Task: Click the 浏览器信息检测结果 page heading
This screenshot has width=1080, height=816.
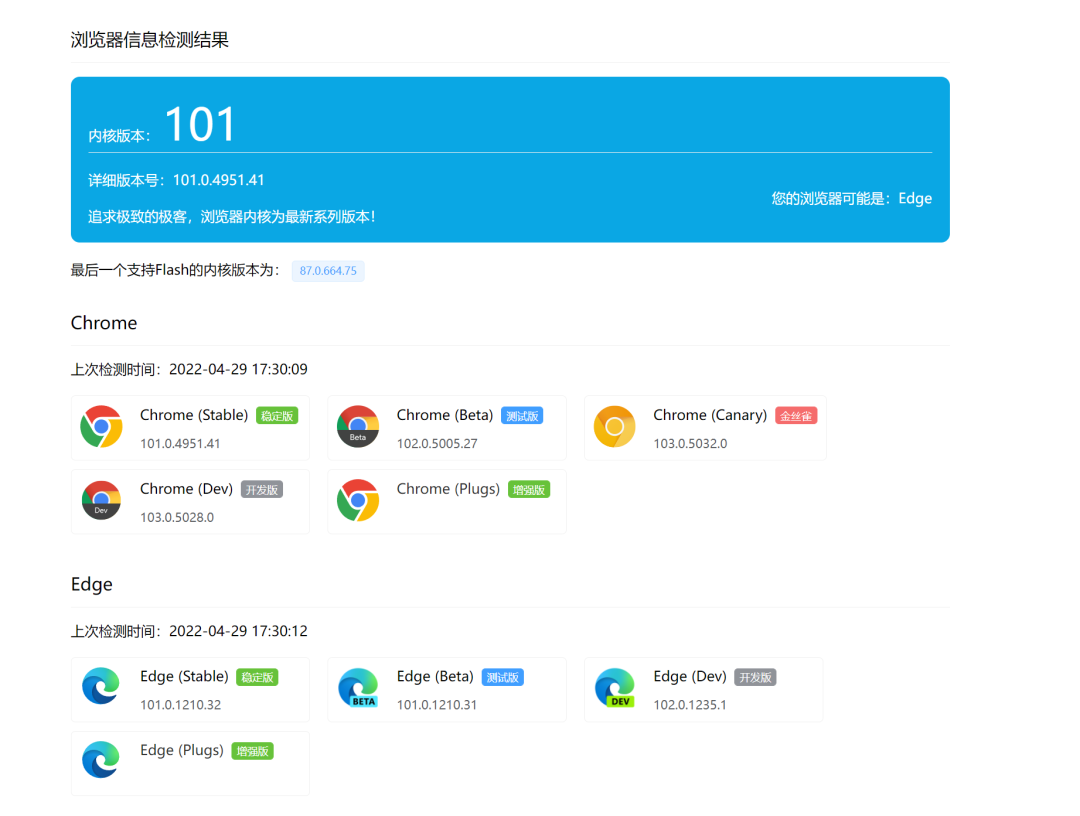Action: [149, 40]
